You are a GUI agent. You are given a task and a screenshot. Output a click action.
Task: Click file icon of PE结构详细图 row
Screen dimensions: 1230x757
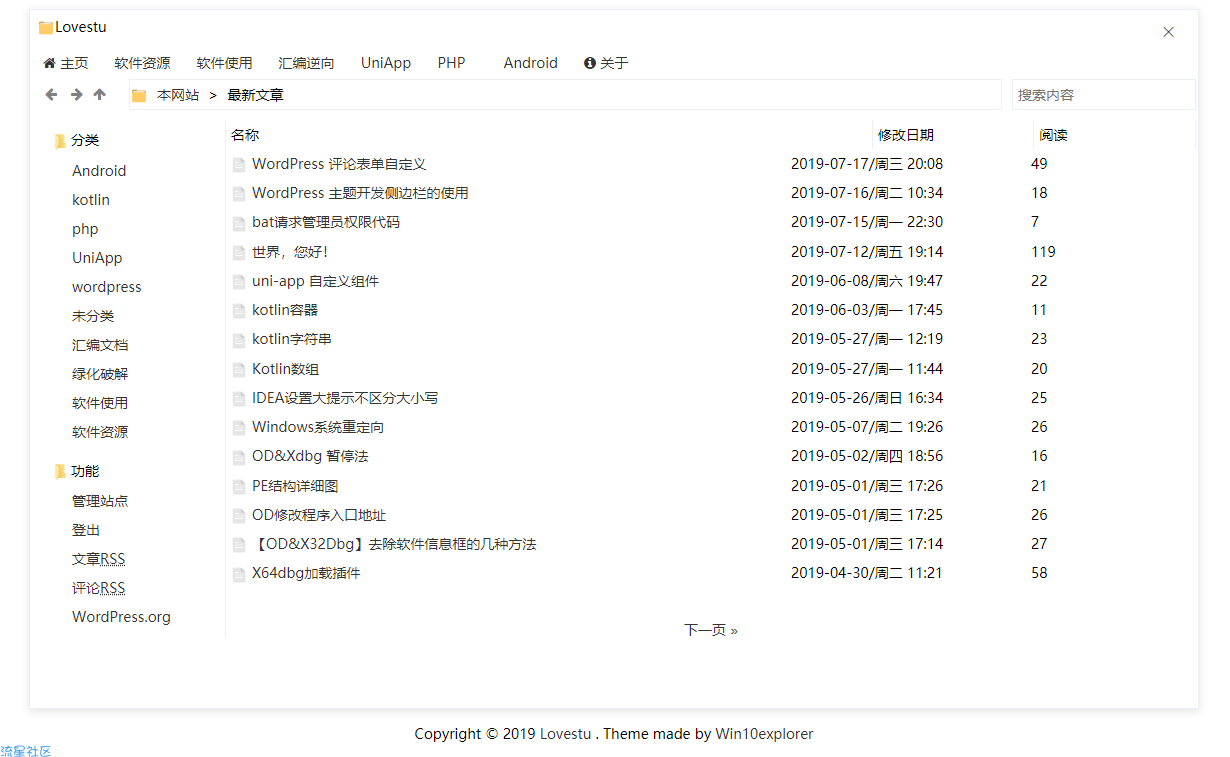coord(239,487)
